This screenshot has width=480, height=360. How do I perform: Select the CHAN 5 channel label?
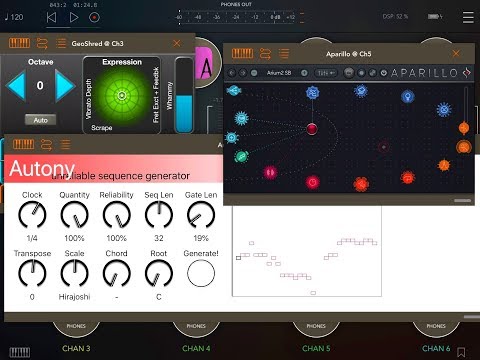316,348
